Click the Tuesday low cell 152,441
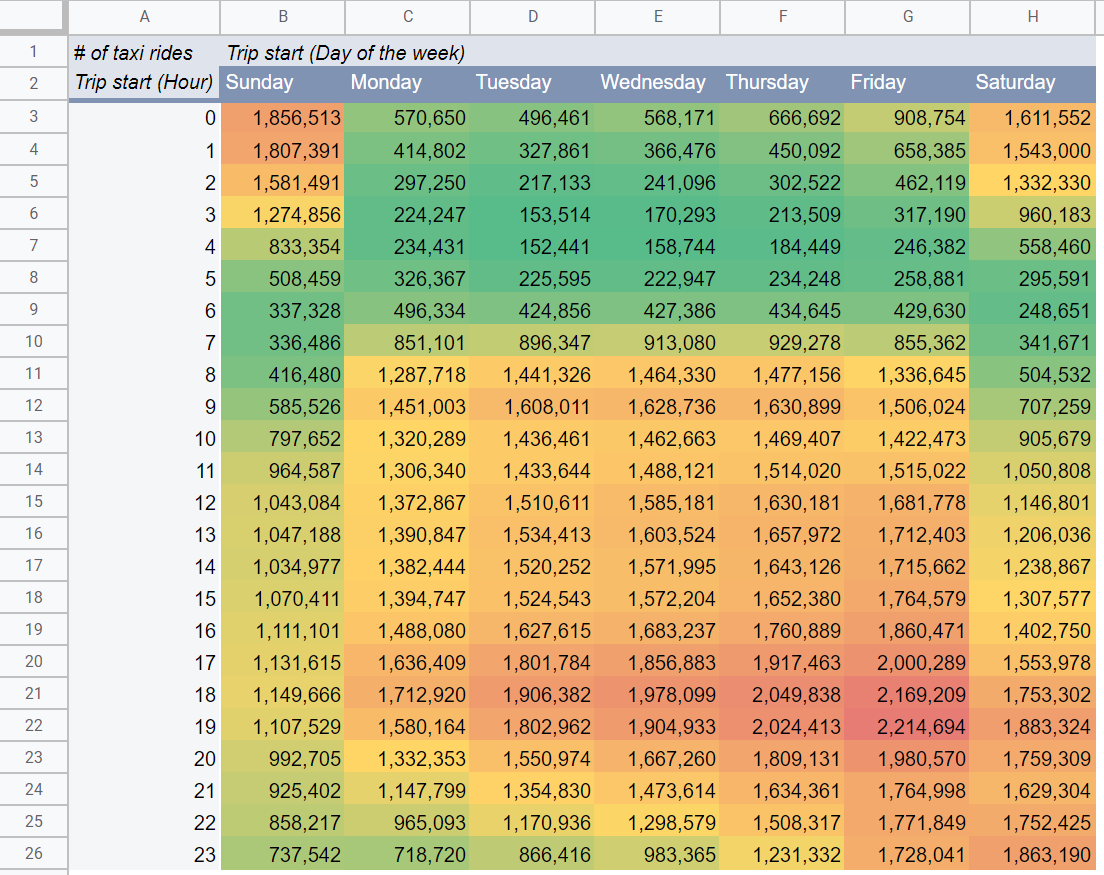The image size is (1104, 875). 533,246
